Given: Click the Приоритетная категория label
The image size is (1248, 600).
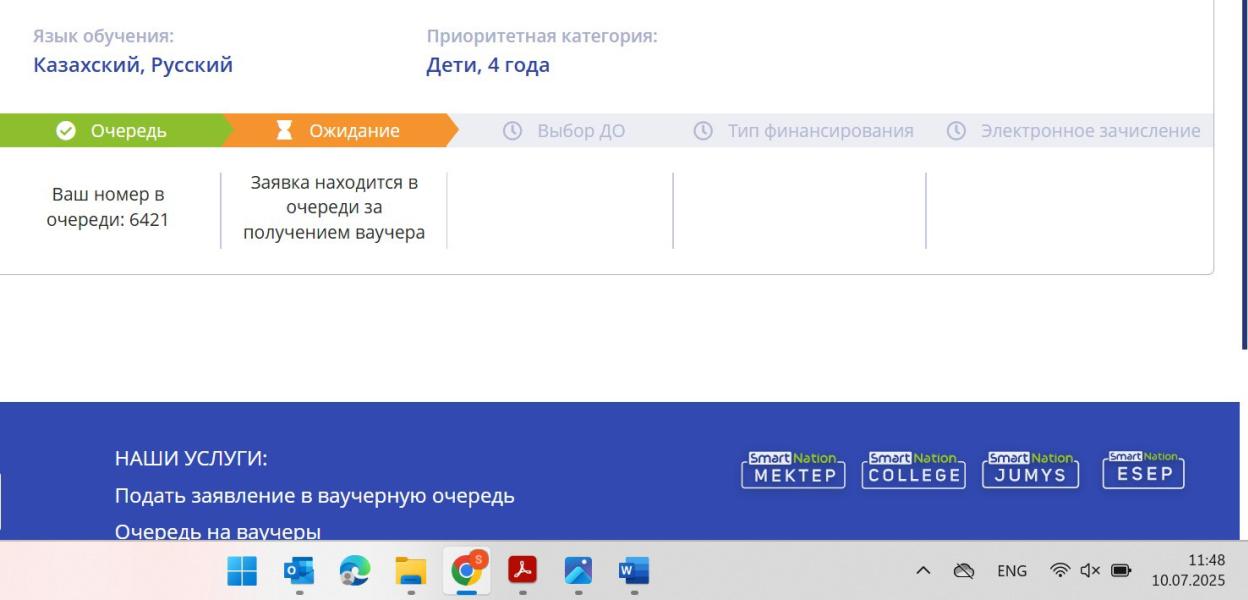Looking at the screenshot, I should pos(542,36).
